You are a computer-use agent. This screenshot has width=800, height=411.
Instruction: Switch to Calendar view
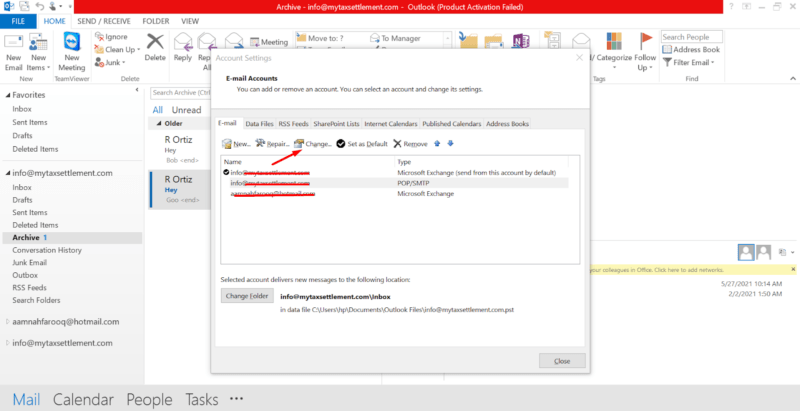83,399
